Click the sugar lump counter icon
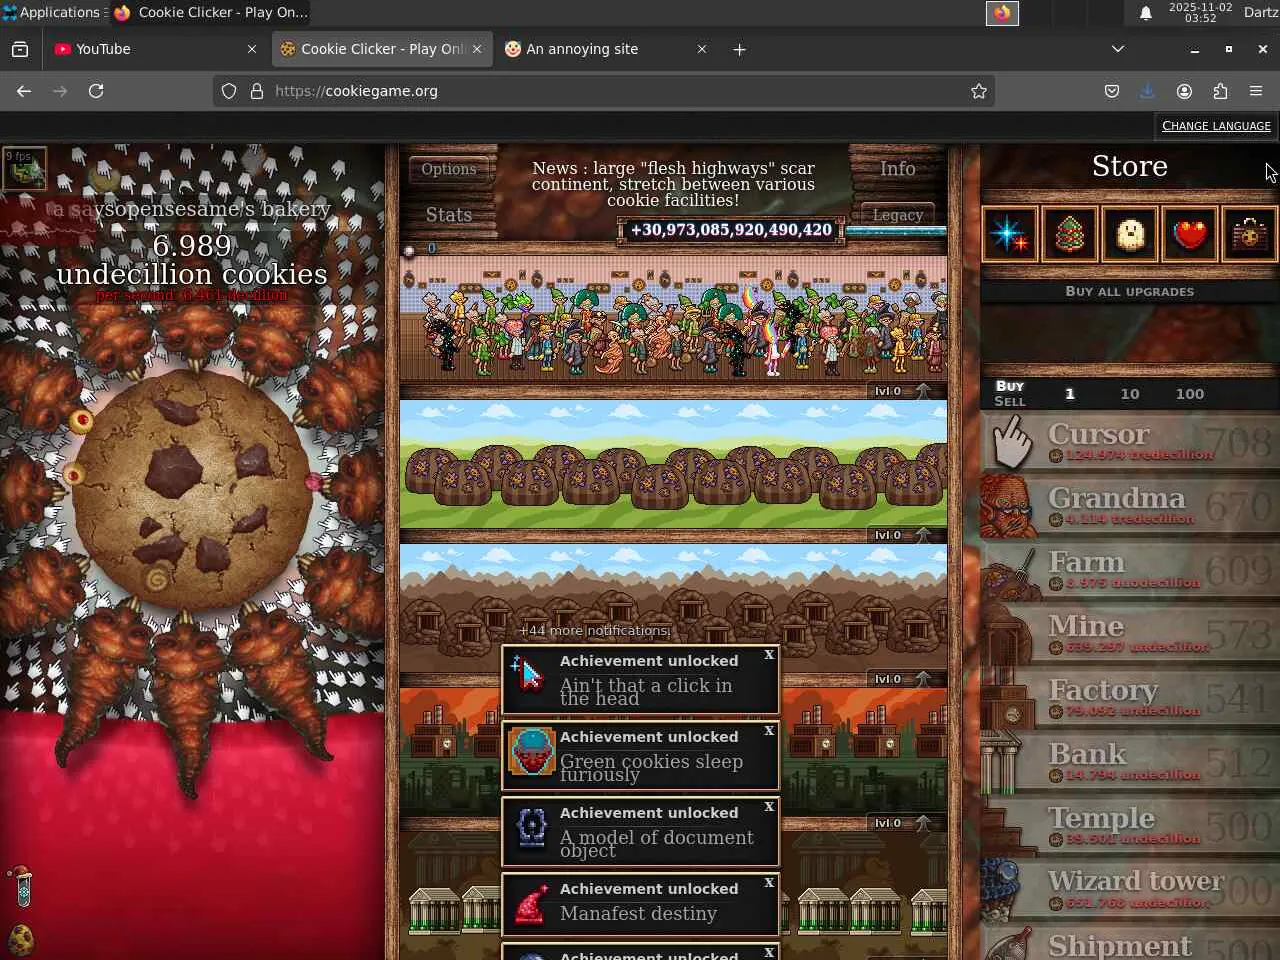The width and height of the screenshot is (1280, 960). point(409,250)
